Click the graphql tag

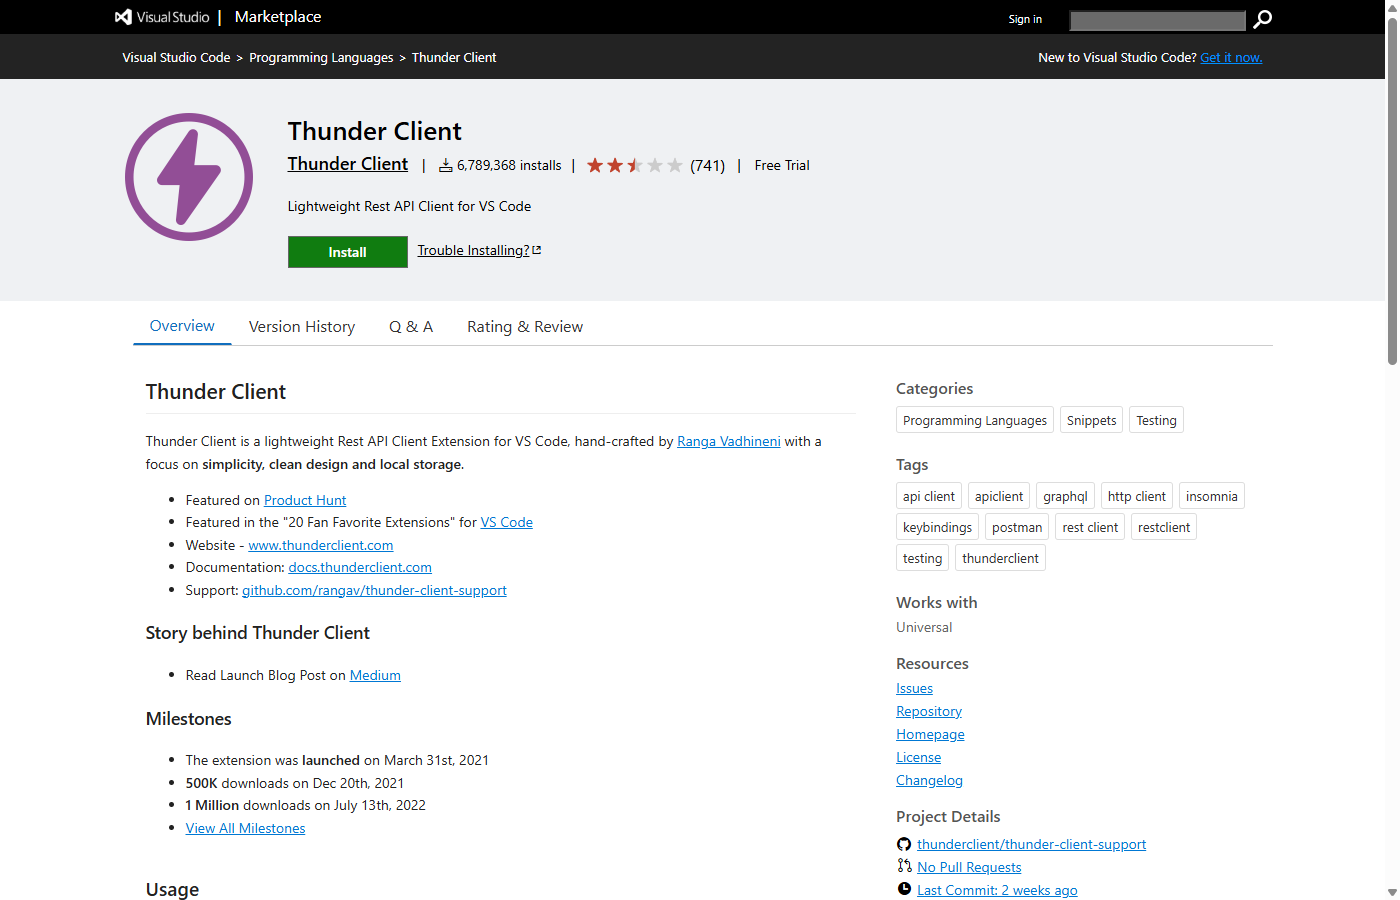click(1065, 496)
